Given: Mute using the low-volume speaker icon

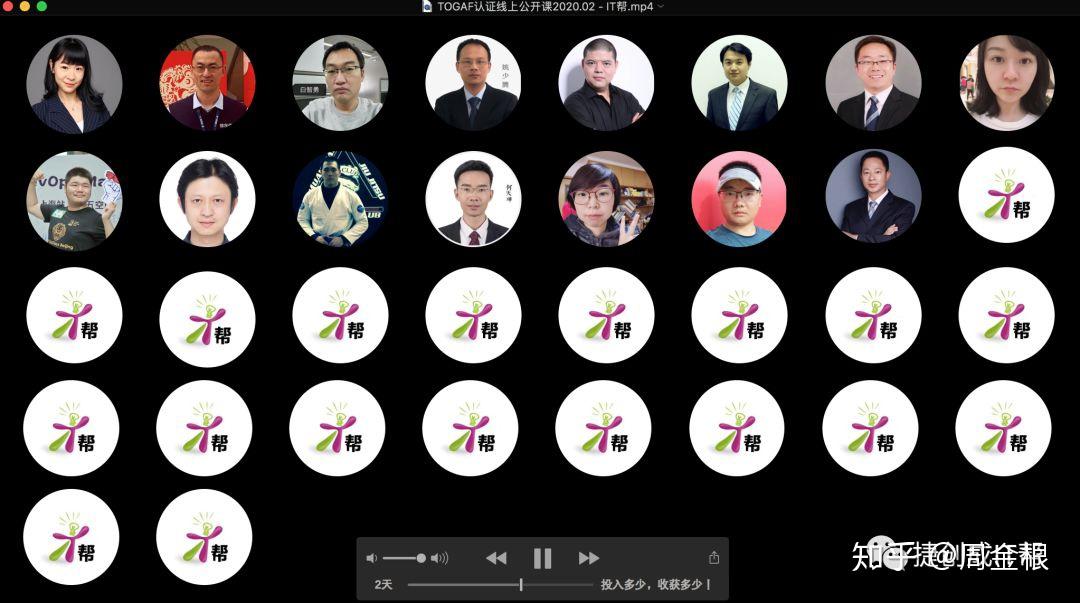Looking at the screenshot, I should [372, 558].
